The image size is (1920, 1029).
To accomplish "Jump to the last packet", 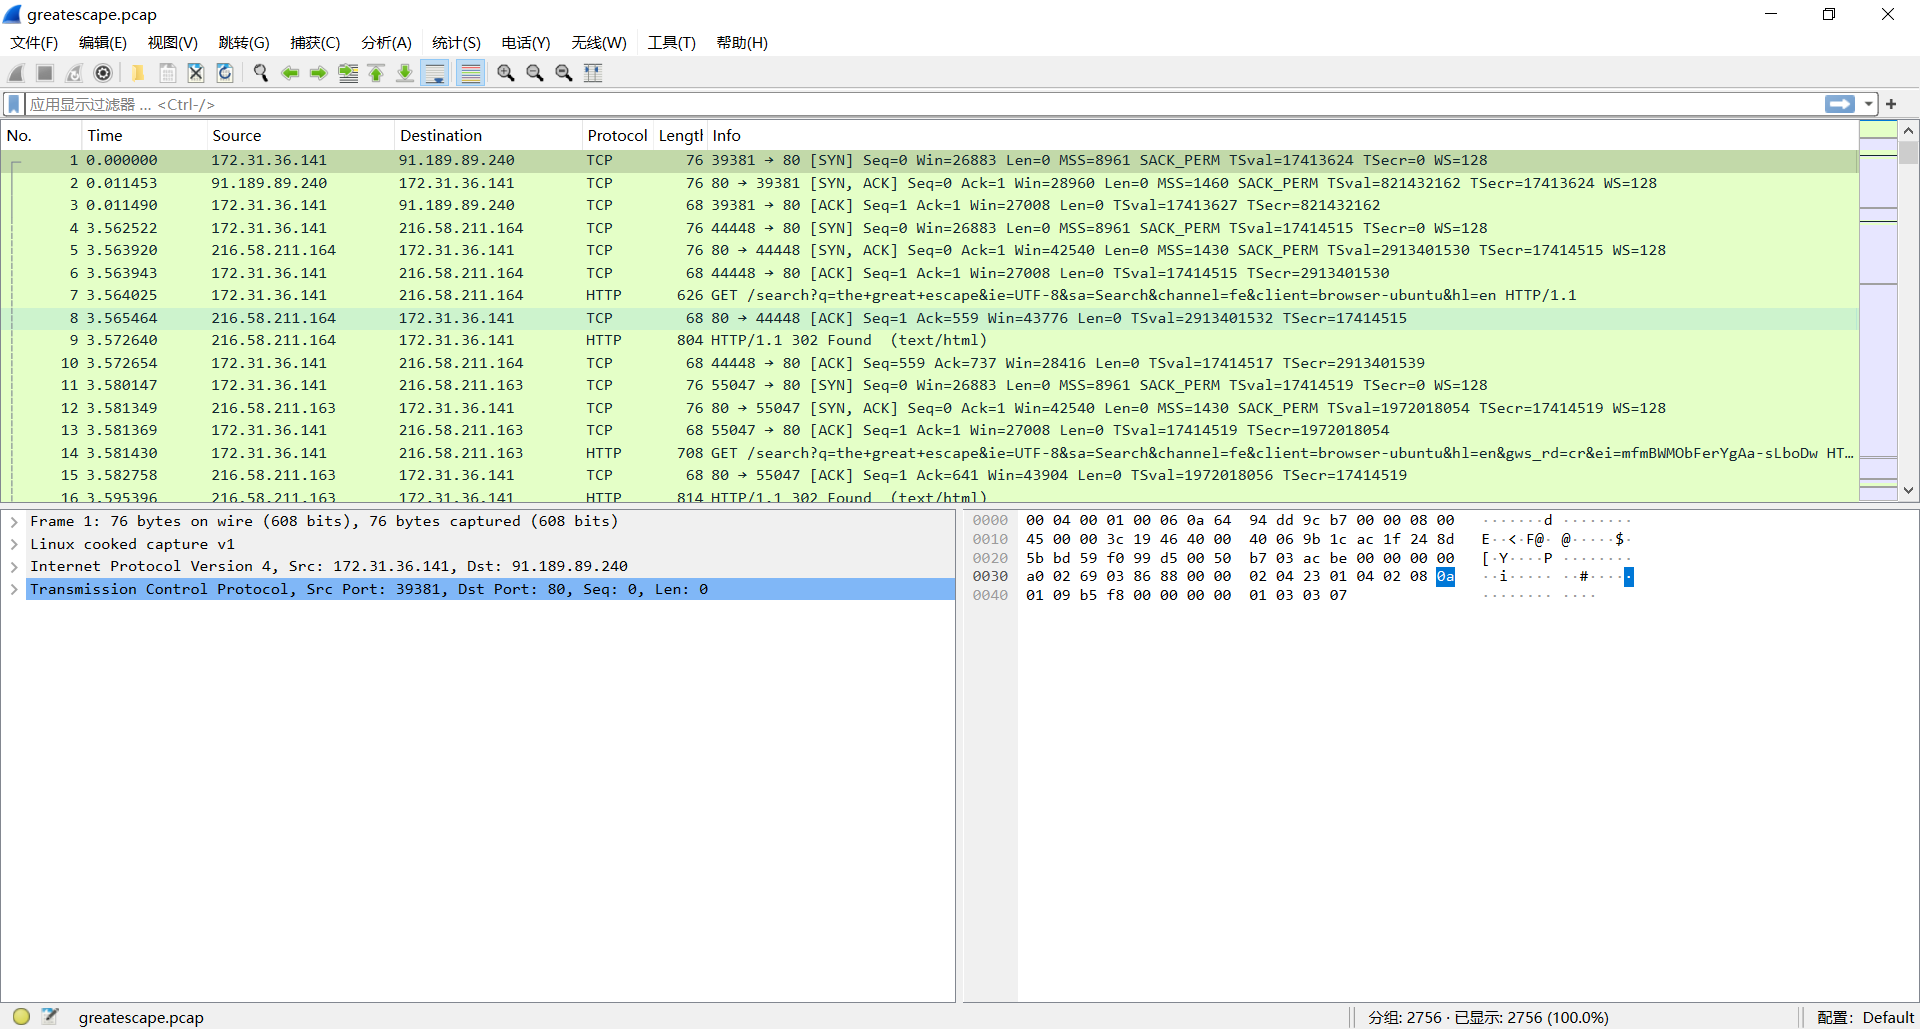I will pyautogui.click(x=405, y=73).
